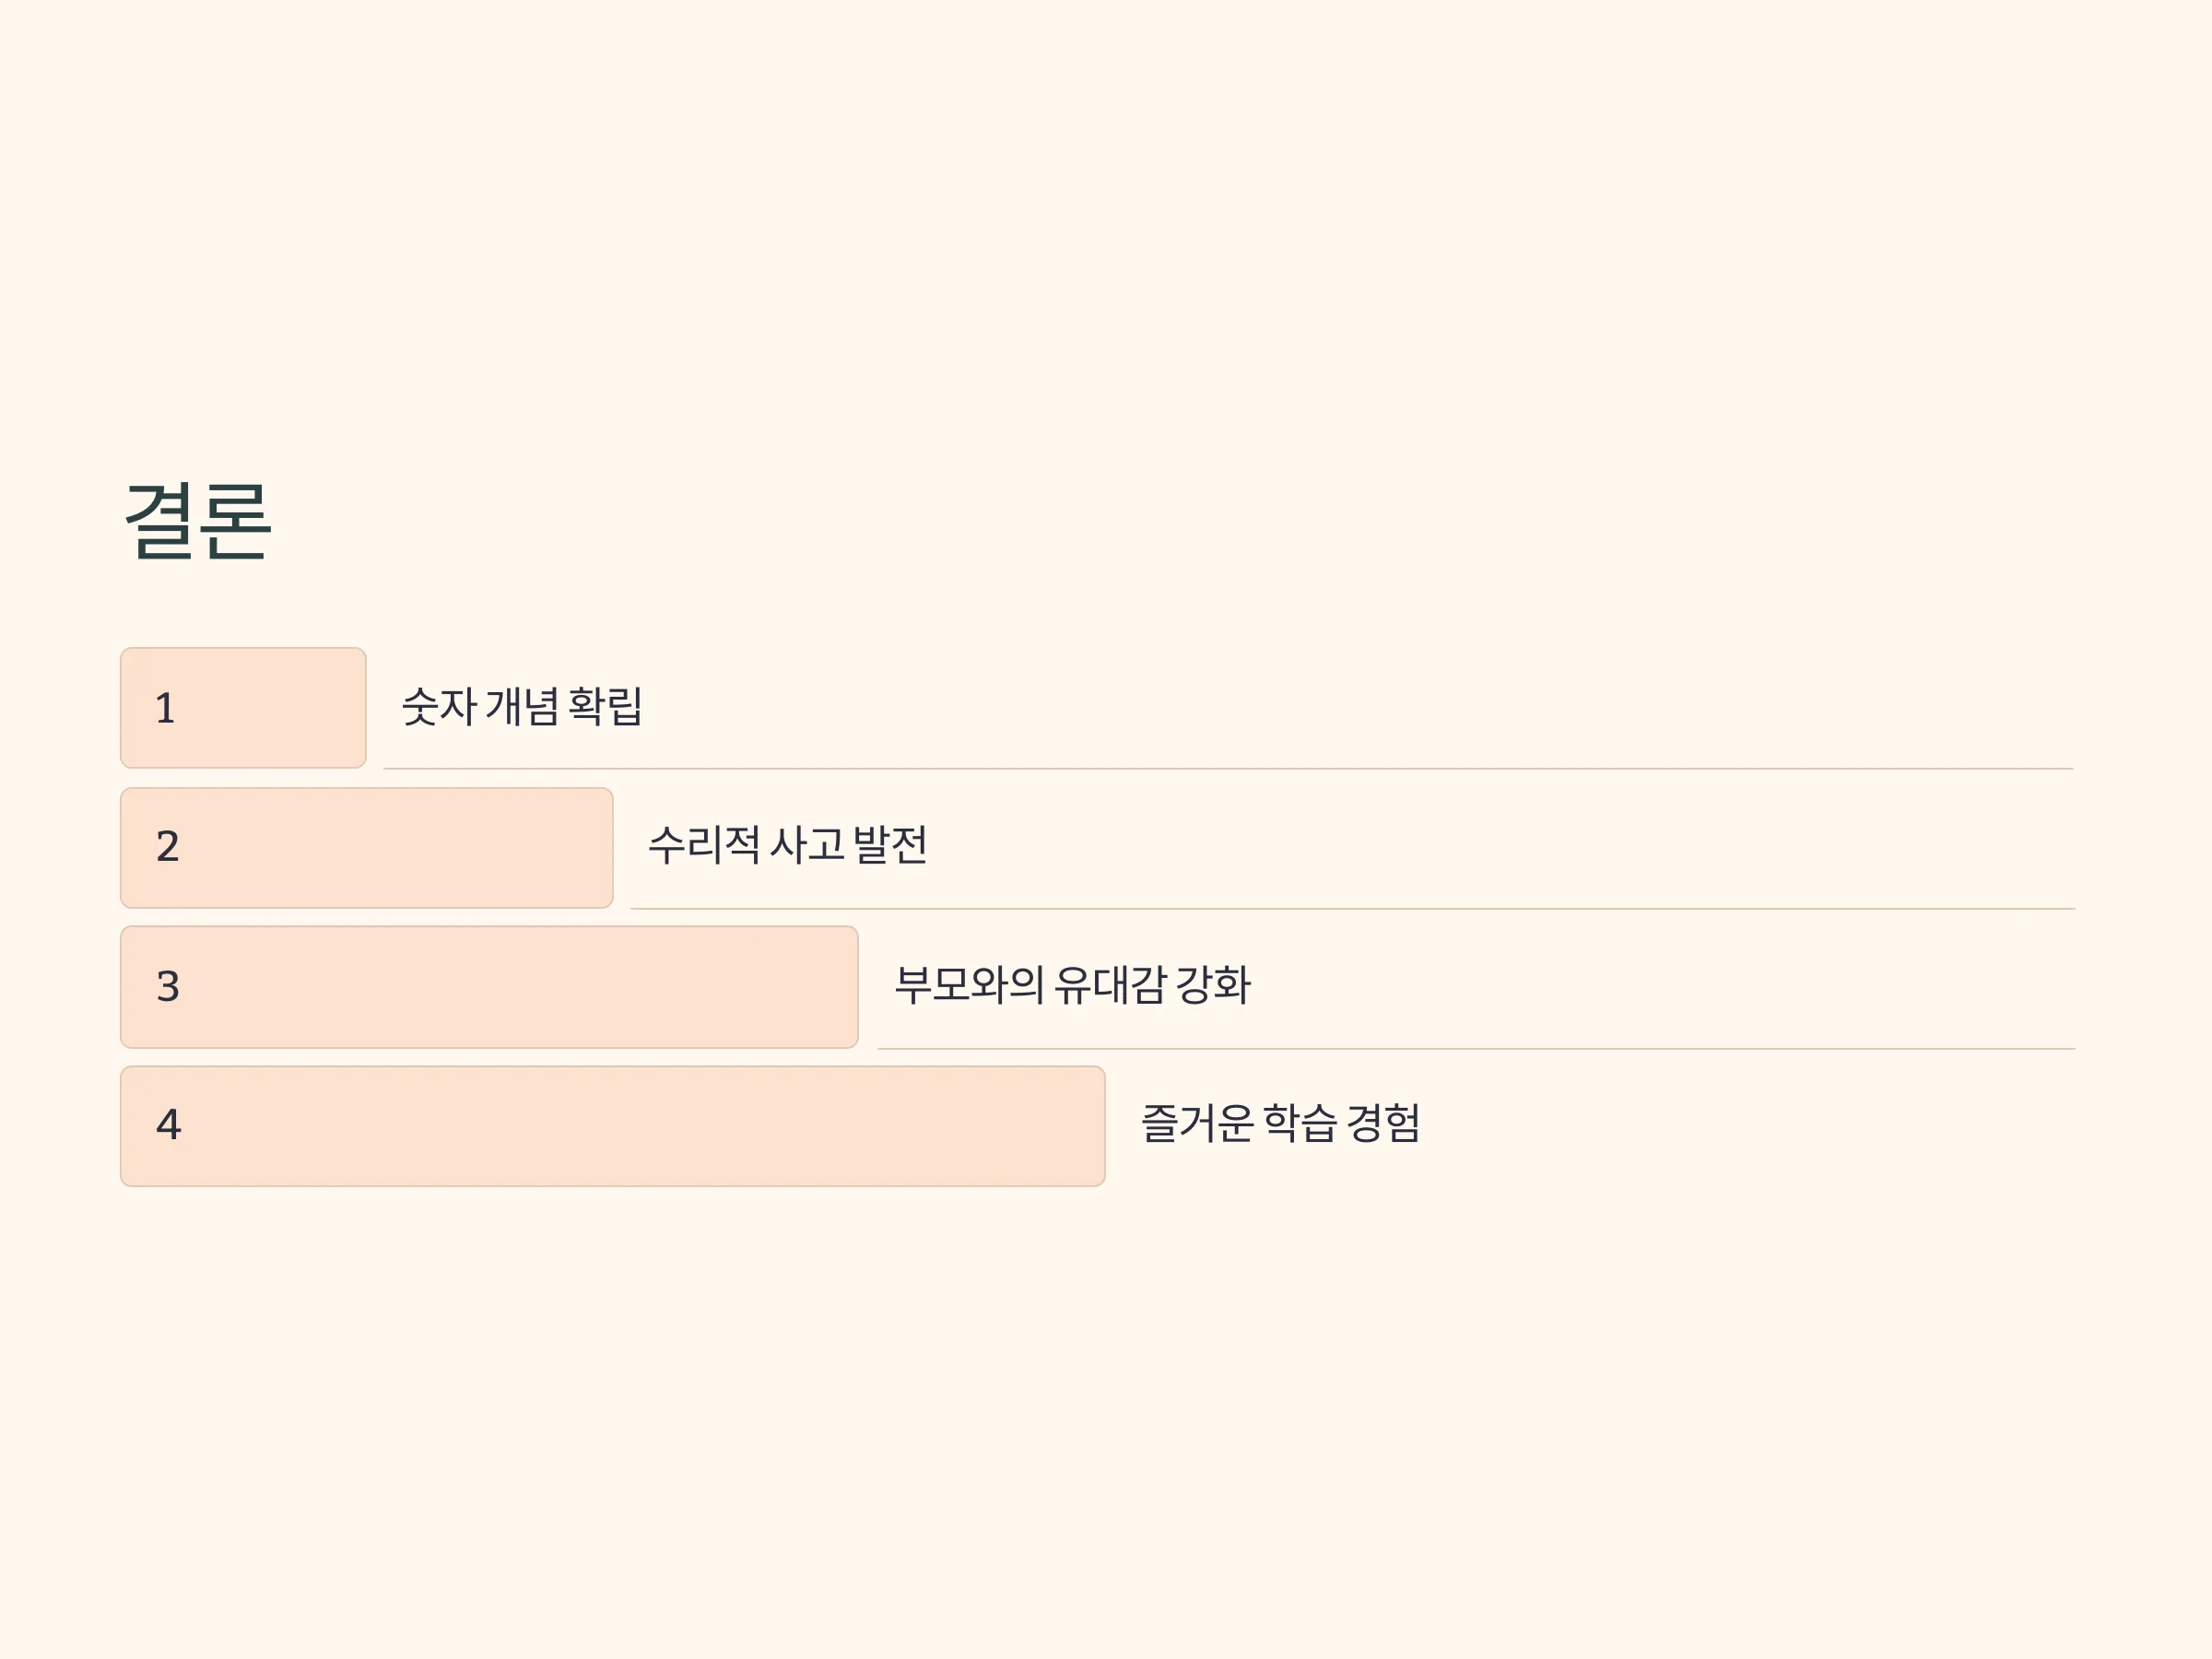Select the peach bar numbered 2
The image size is (2212, 1659).
(366, 848)
